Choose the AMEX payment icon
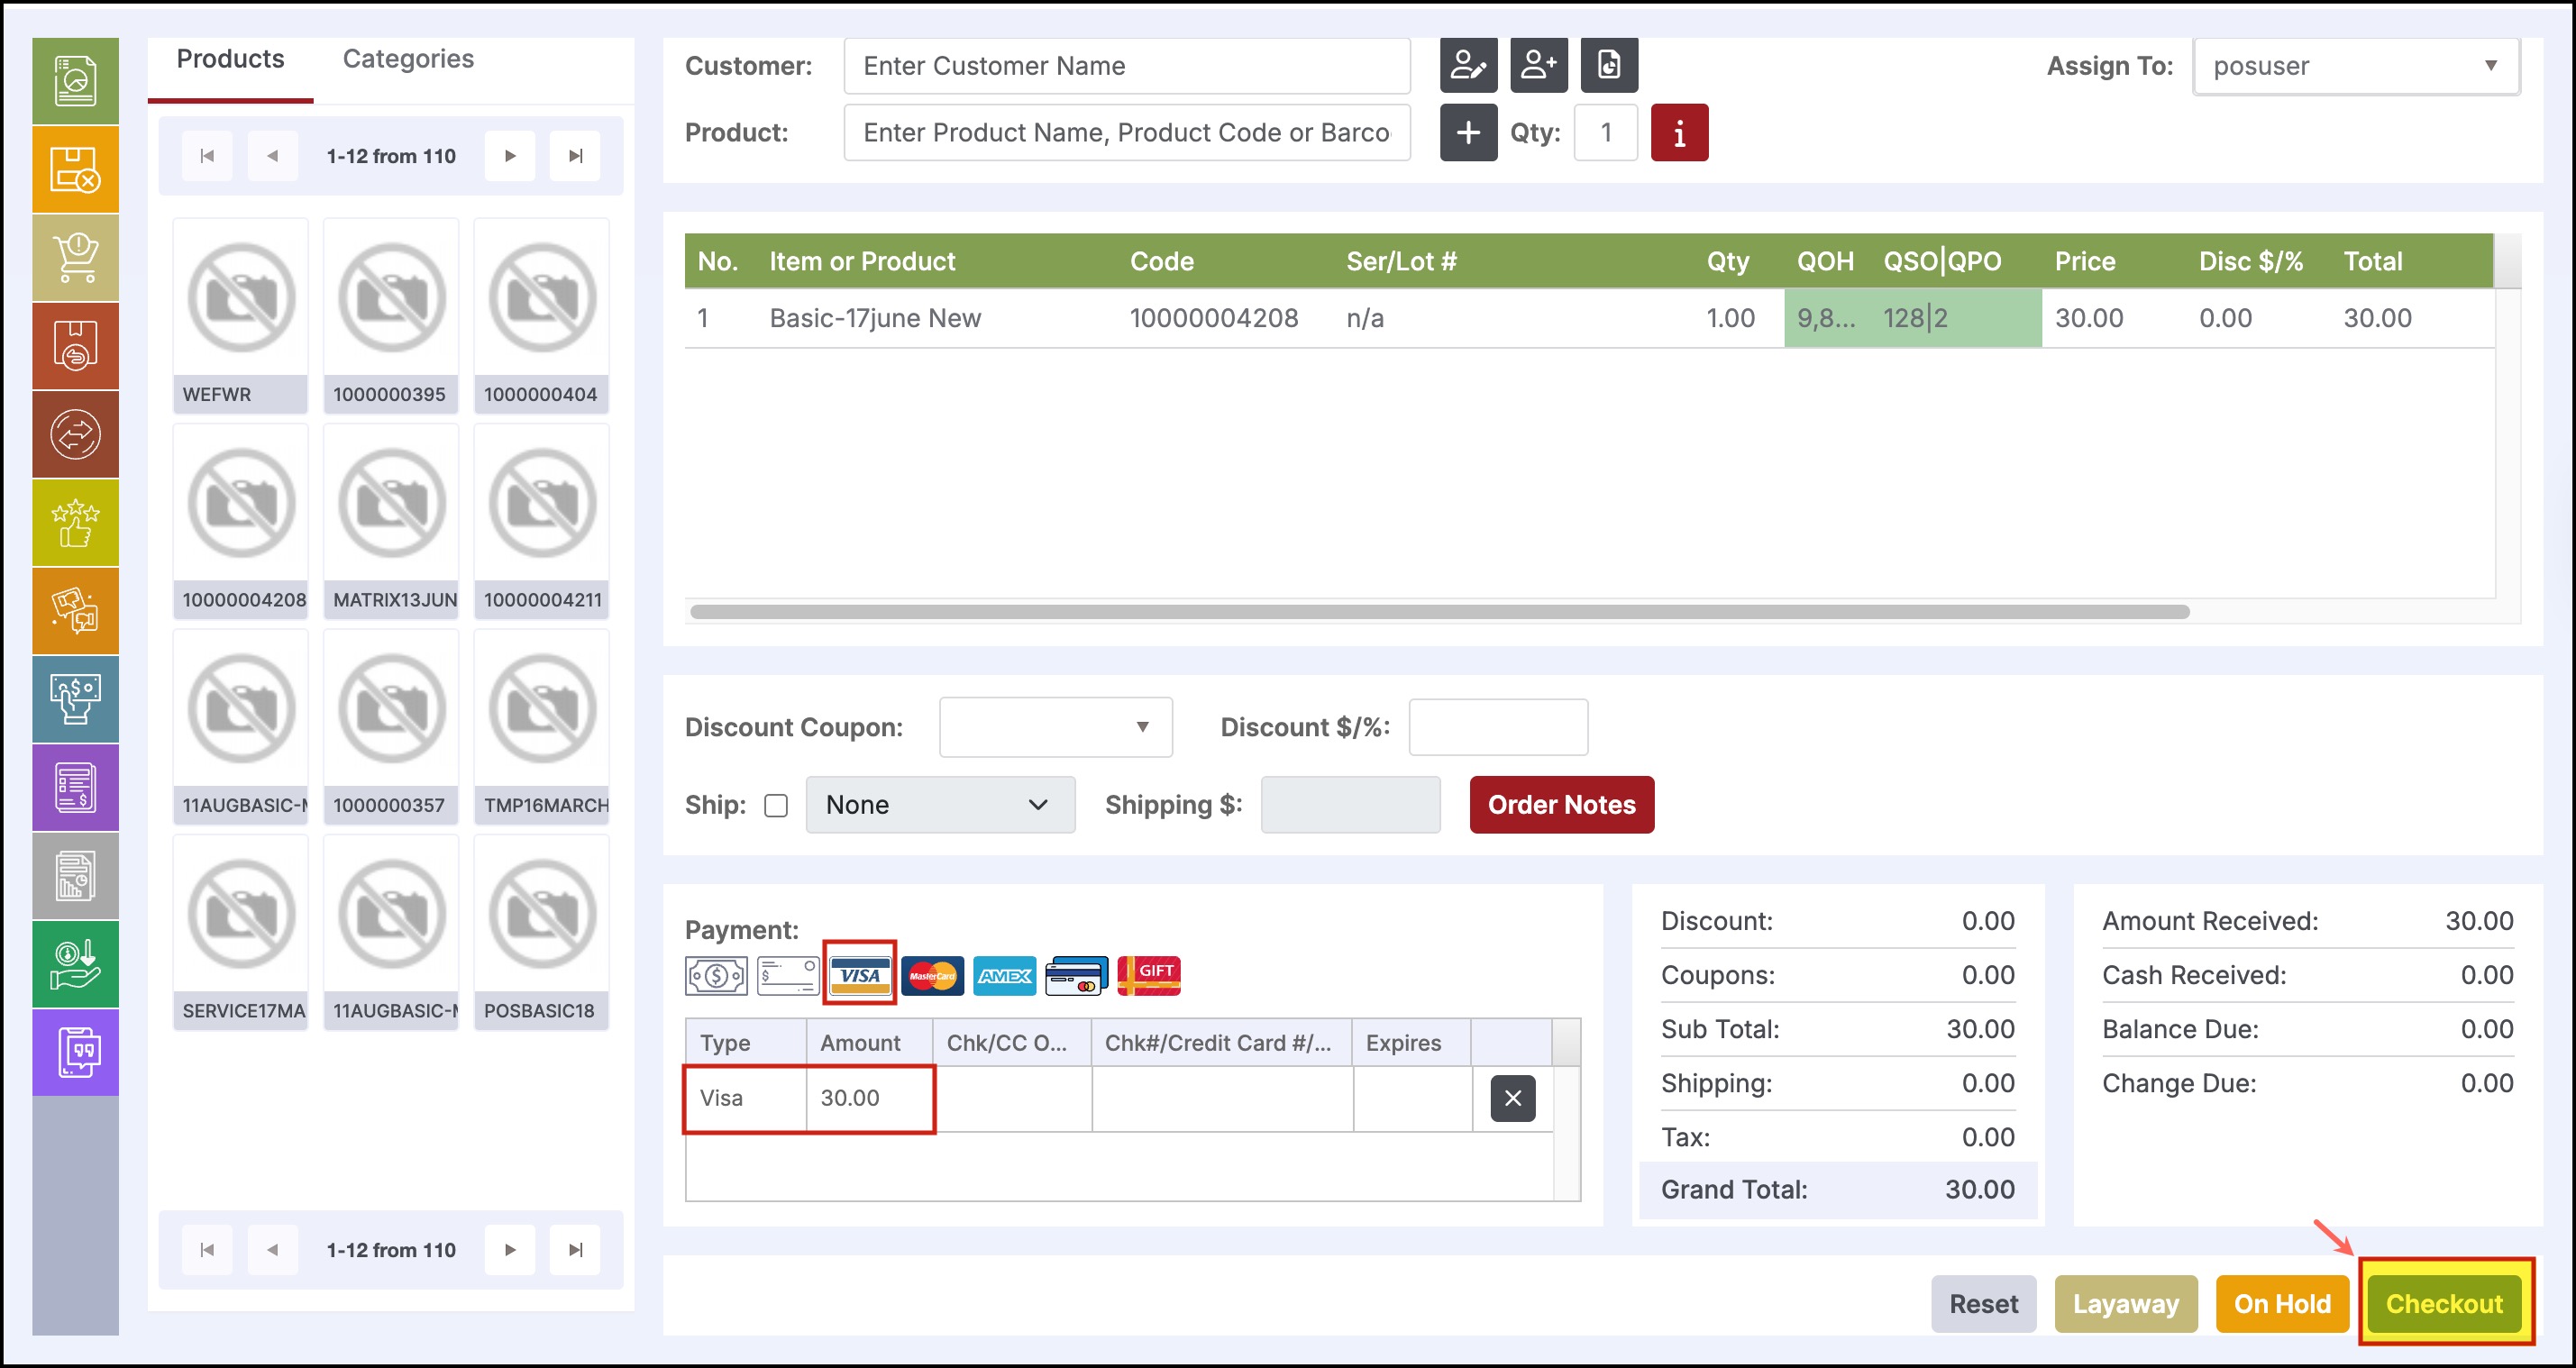Image resolution: width=2576 pixels, height=1368 pixels. click(1004, 975)
